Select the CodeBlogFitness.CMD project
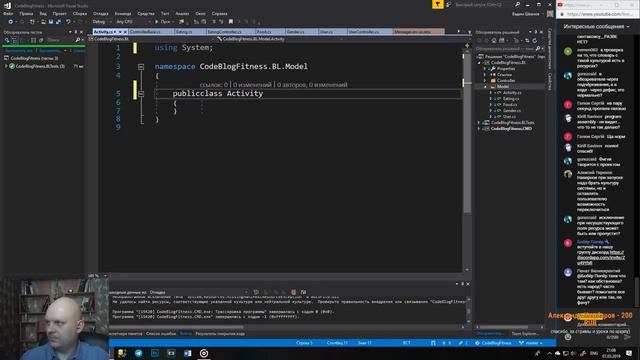Screen dimensions: 640x360 tap(511, 129)
